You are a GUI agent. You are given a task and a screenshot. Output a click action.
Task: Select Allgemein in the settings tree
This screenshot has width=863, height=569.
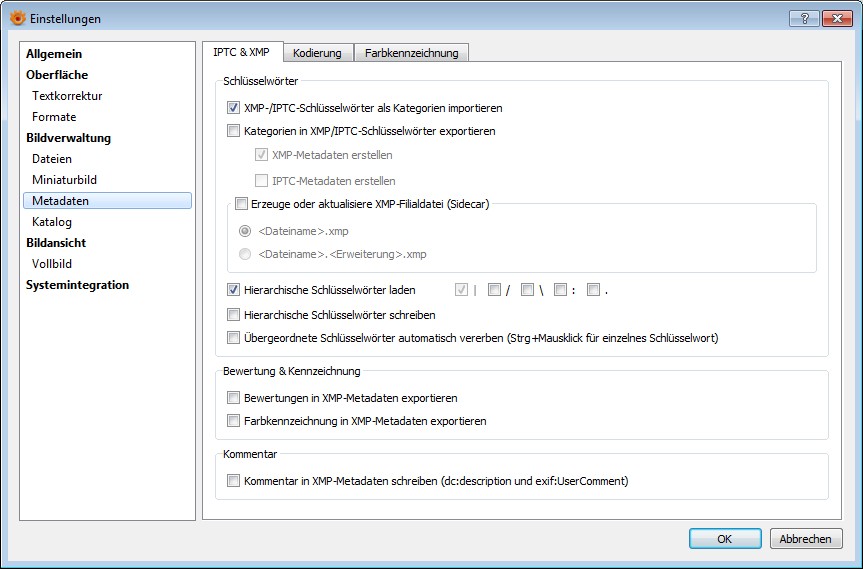pyautogui.click(x=54, y=54)
